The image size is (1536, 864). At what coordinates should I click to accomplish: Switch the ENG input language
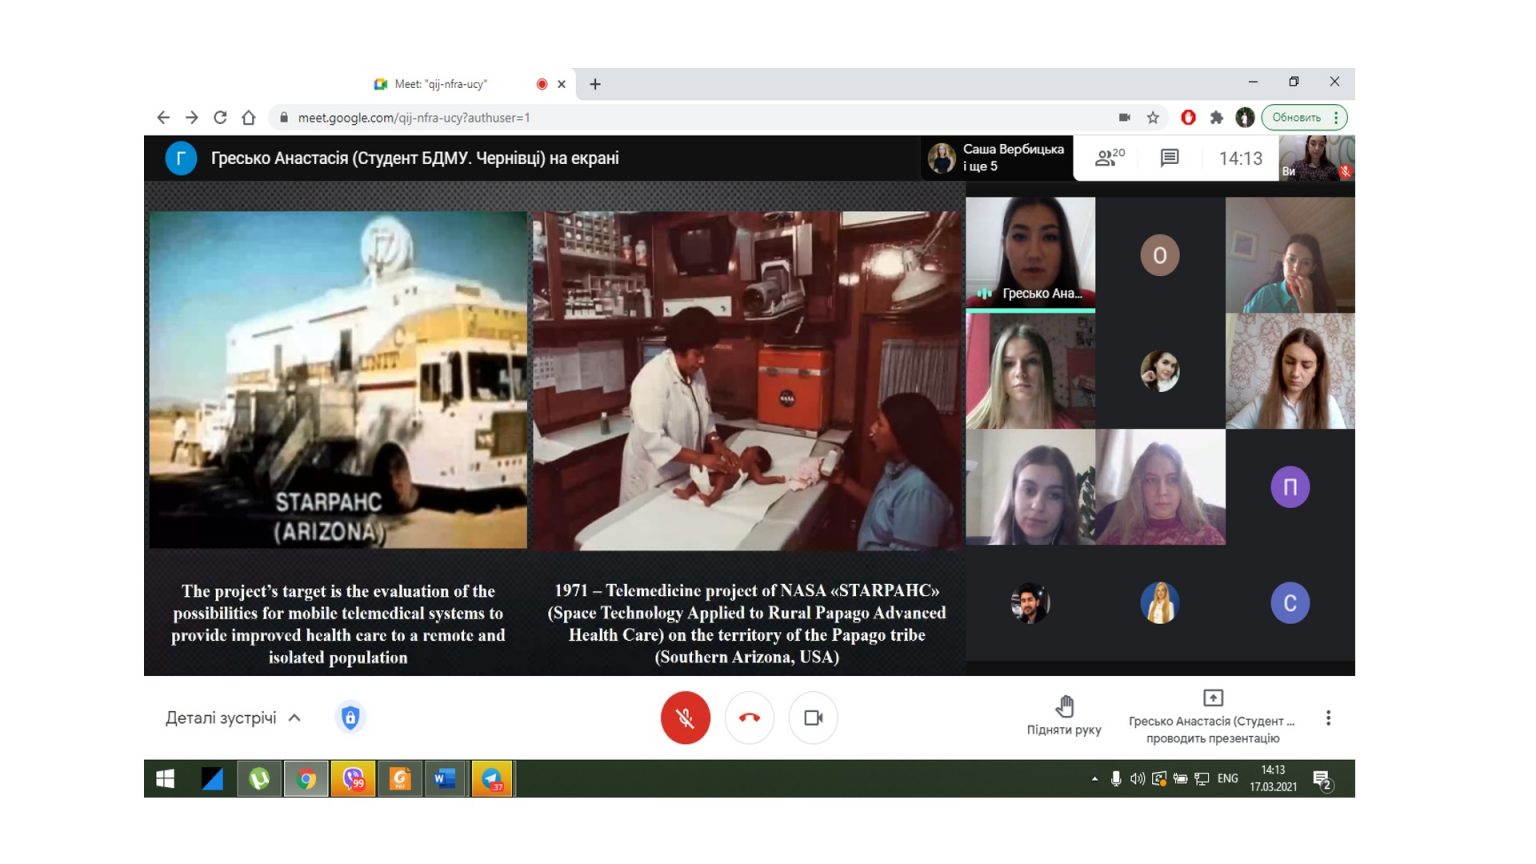[x=1228, y=779]
